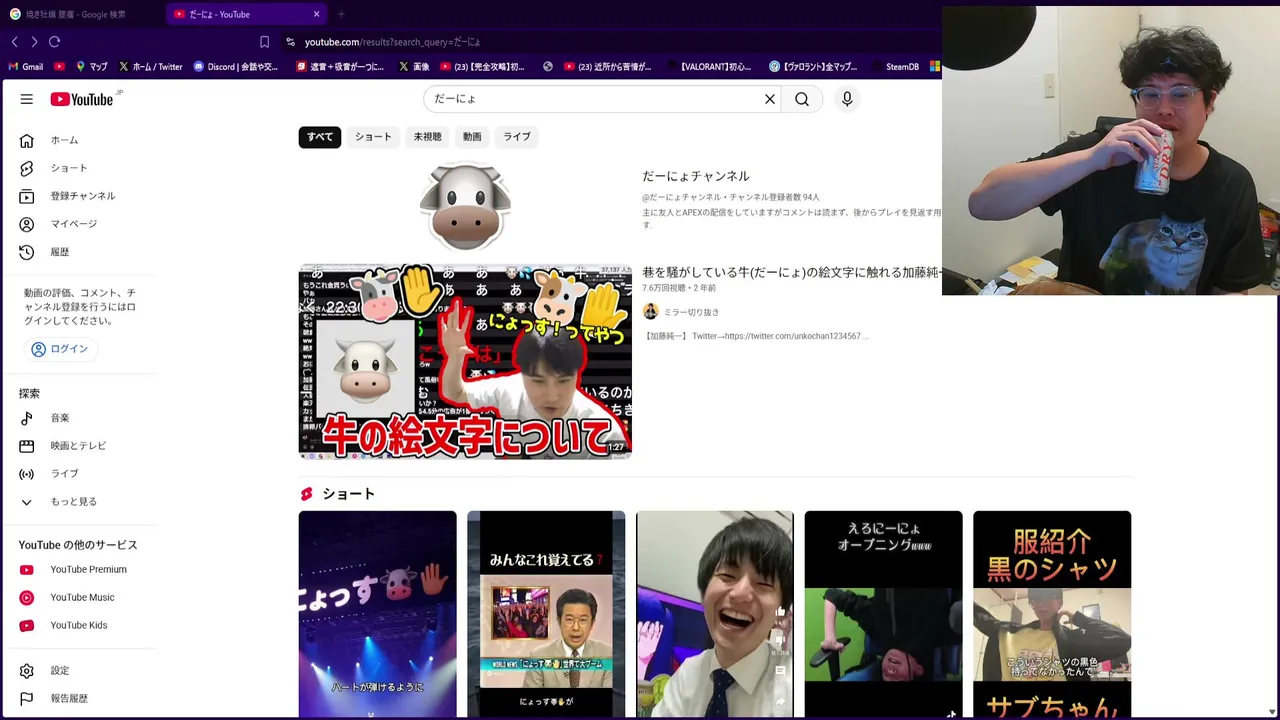Open 映画とテレビ under 探索

coord(80,446)
